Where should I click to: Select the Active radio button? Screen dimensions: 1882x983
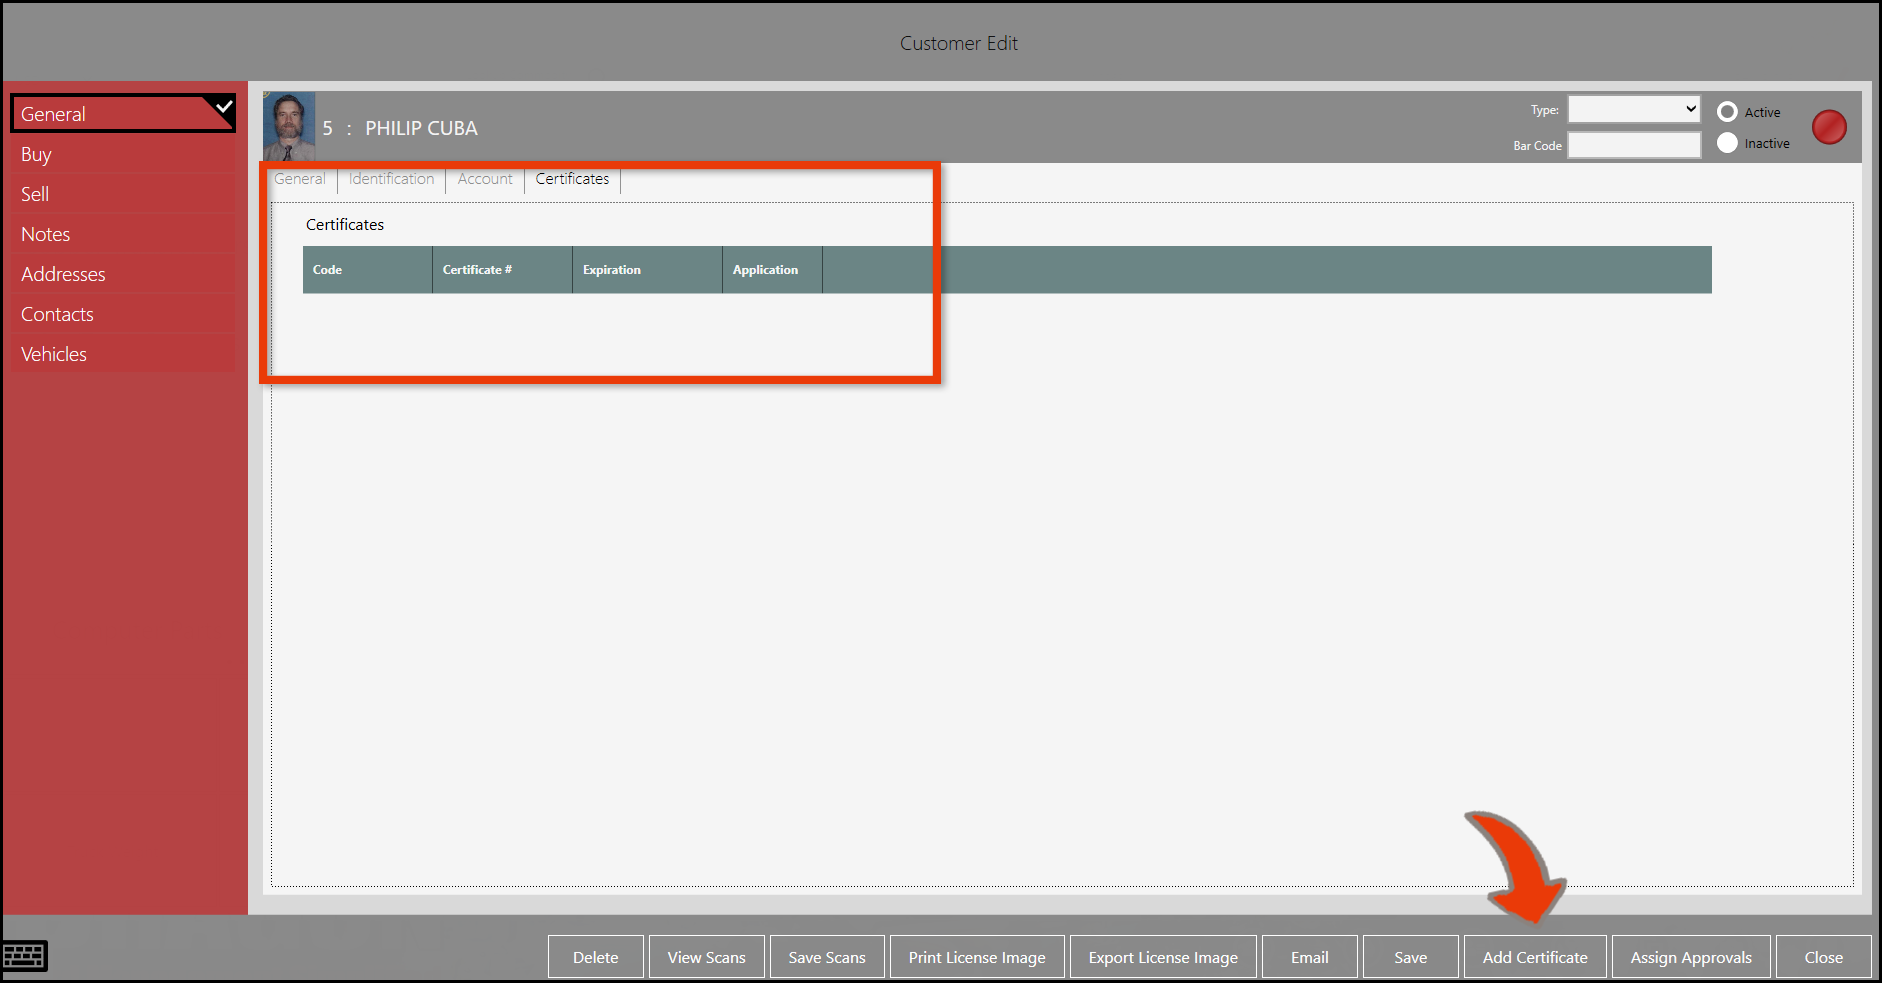(1727, 112)
